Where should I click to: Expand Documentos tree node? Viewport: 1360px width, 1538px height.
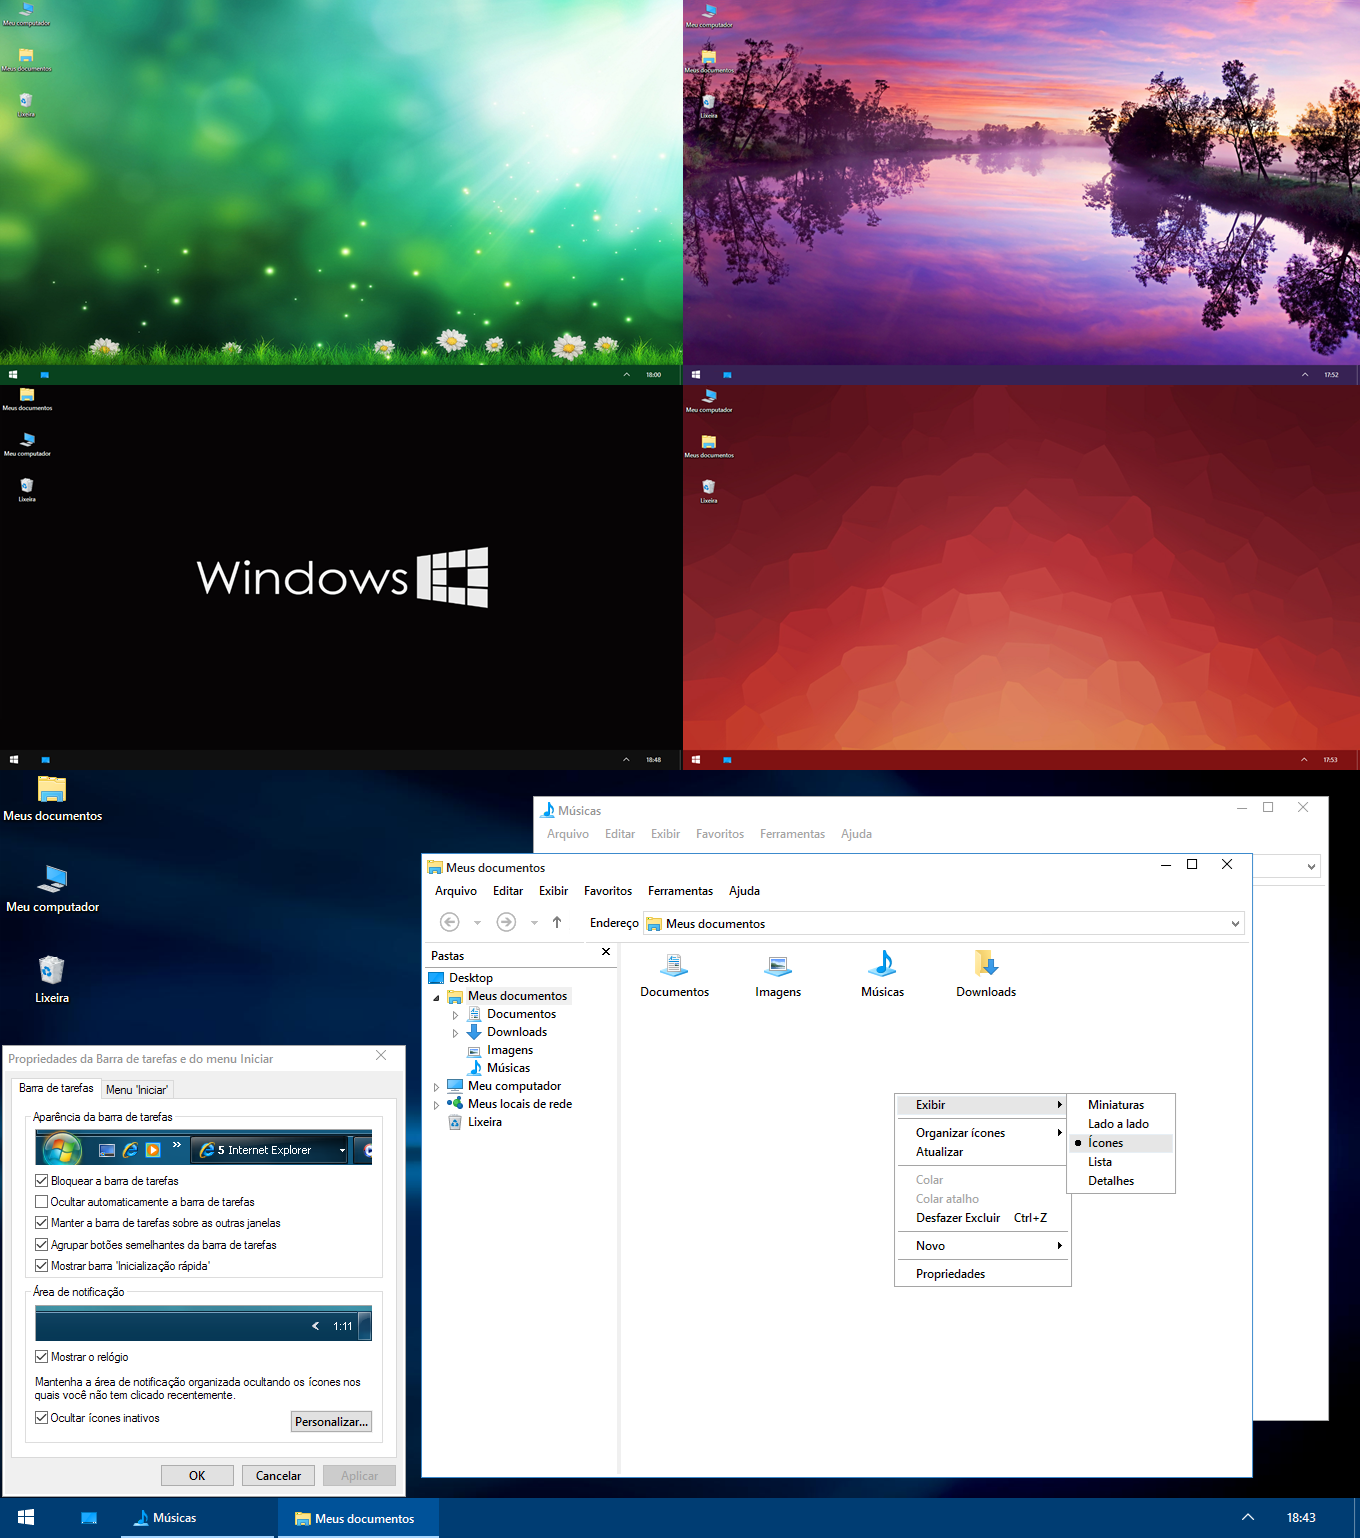pos(455,1015)
